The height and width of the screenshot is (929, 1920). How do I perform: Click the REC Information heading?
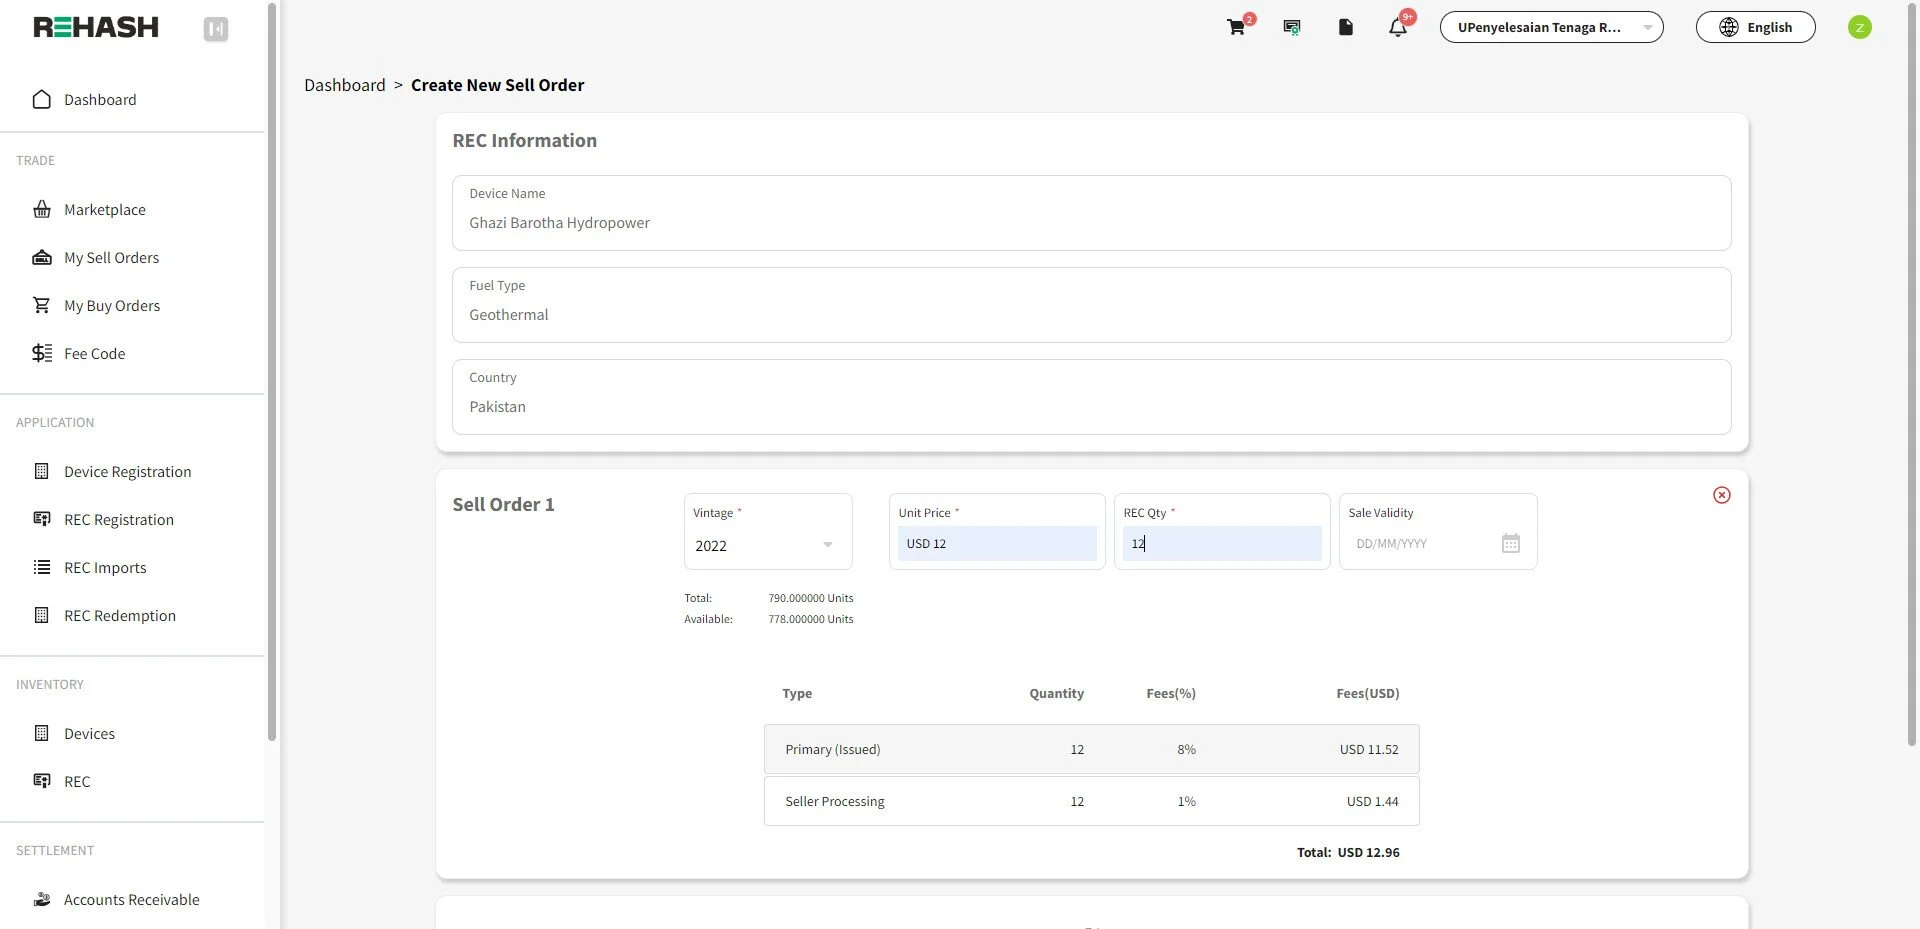[x=525, y=140]
